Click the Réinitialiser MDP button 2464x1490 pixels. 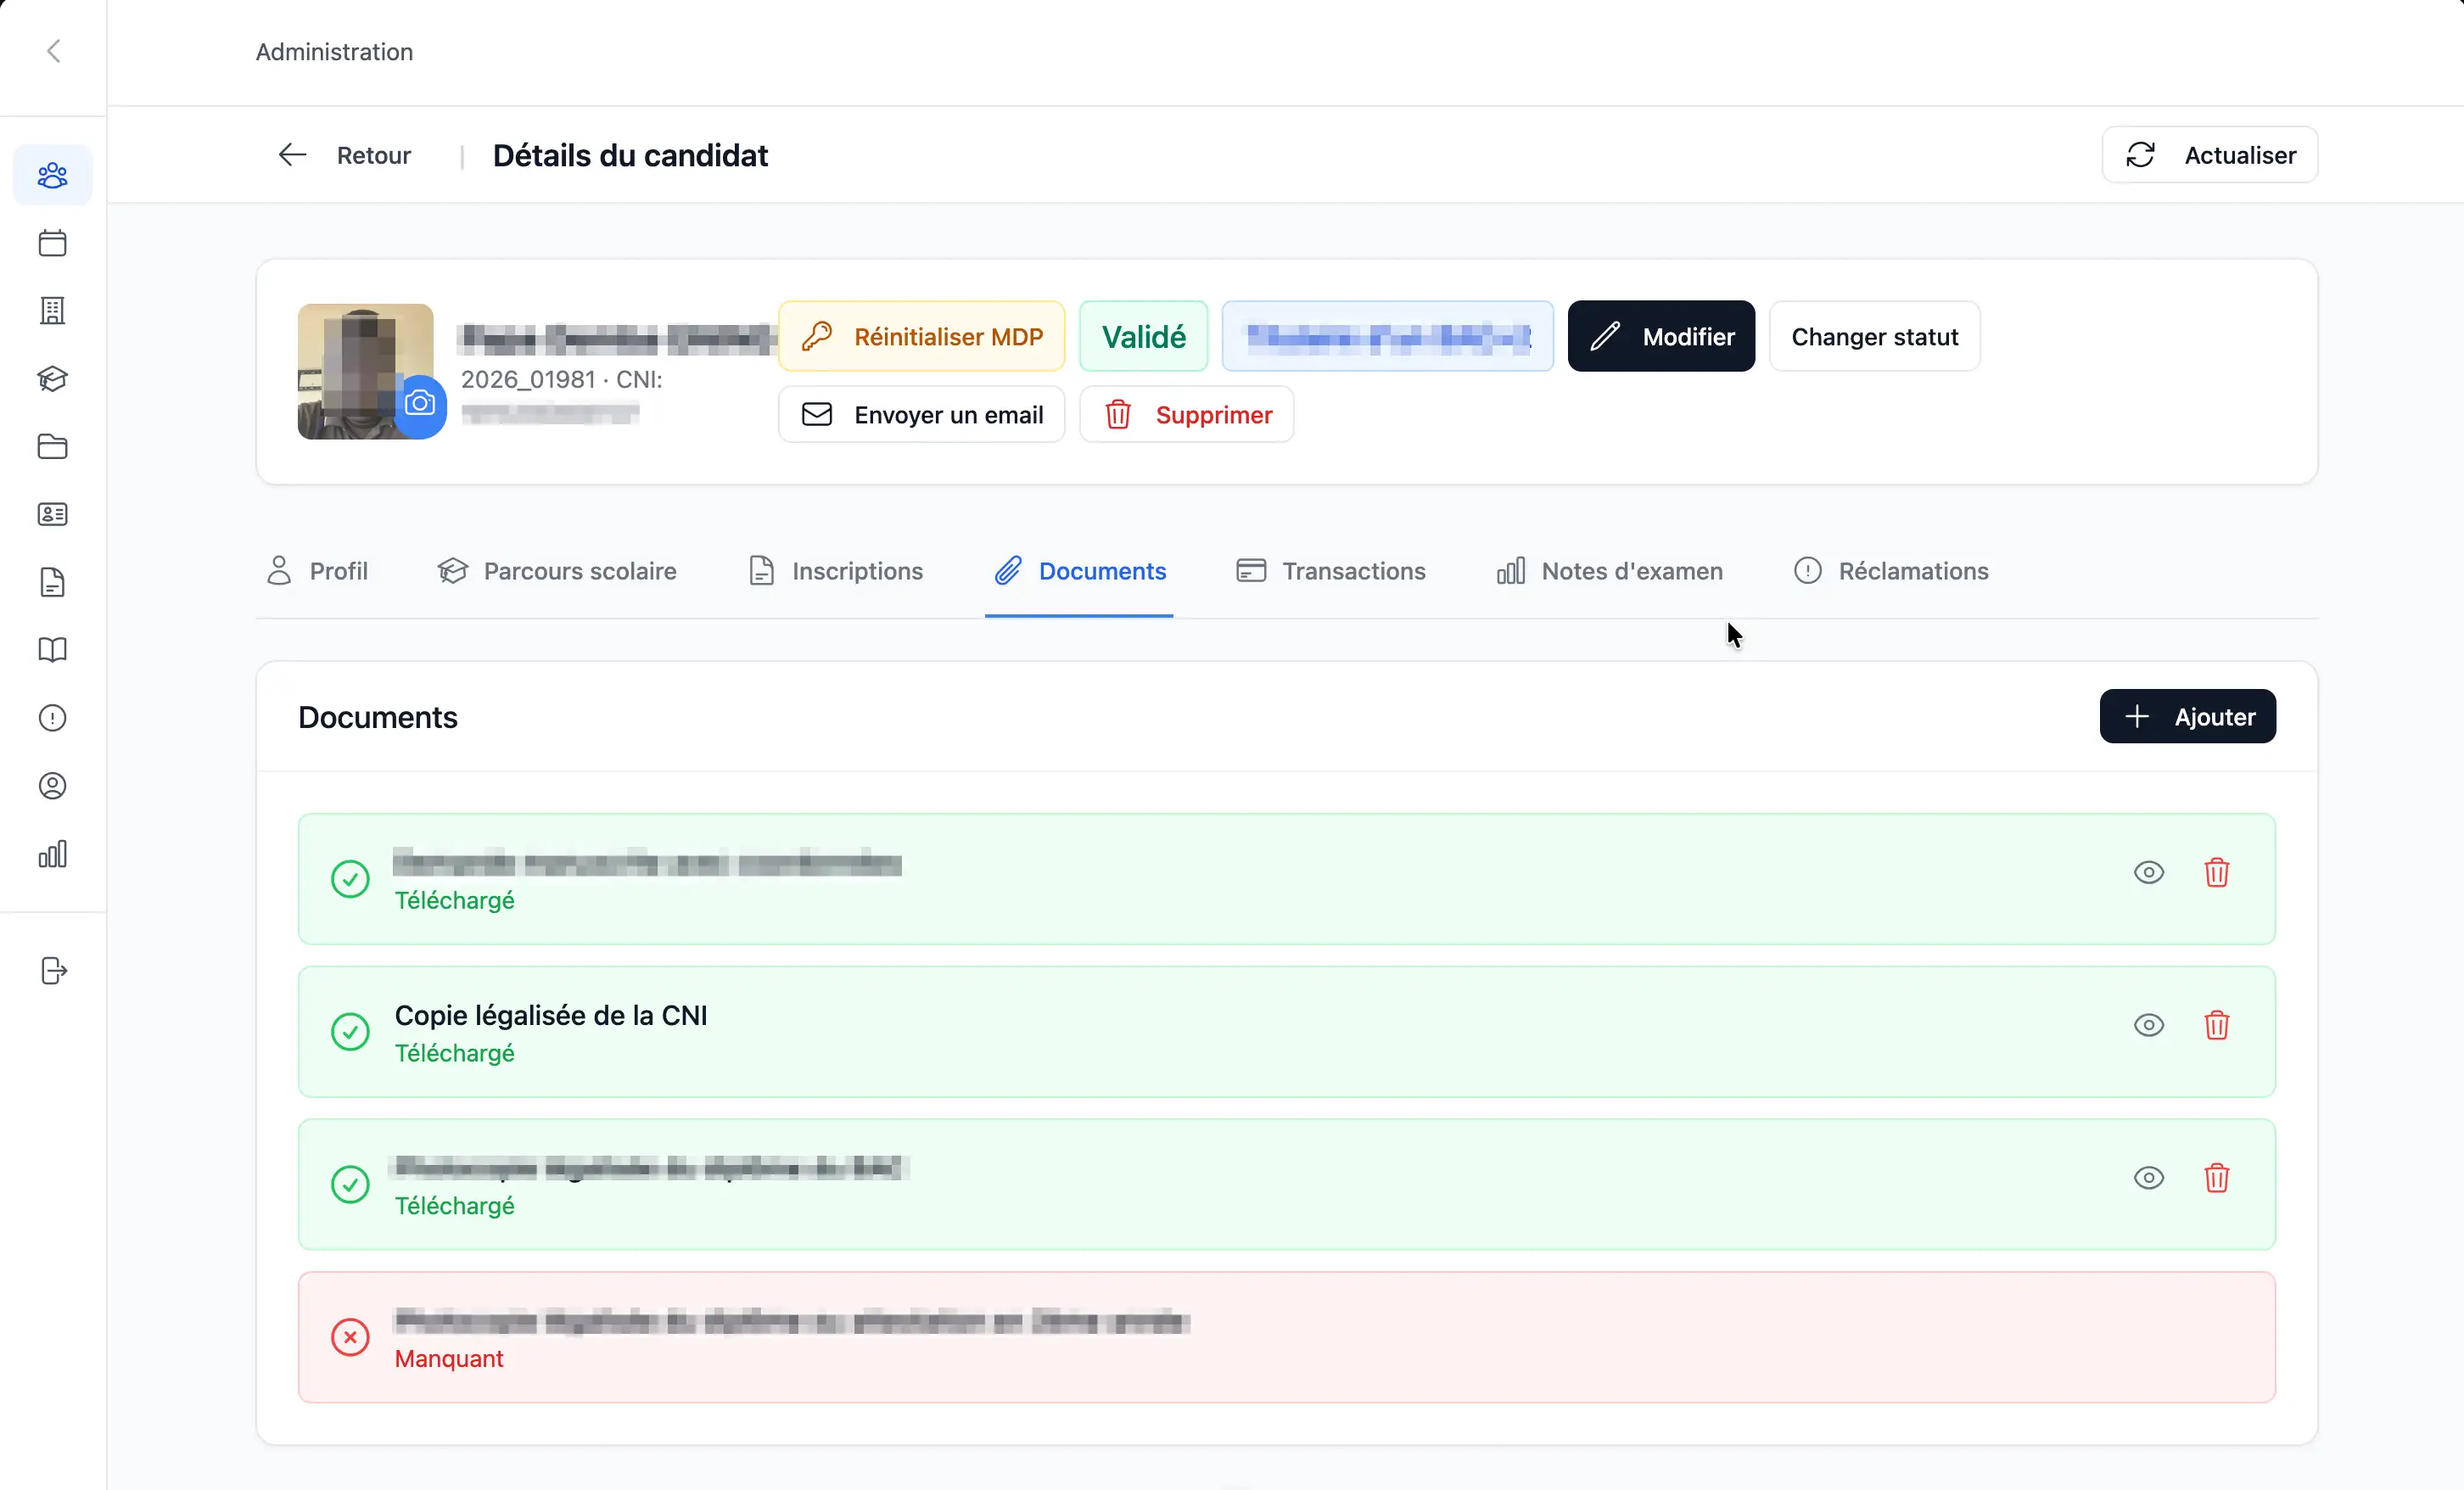(921, 336)
